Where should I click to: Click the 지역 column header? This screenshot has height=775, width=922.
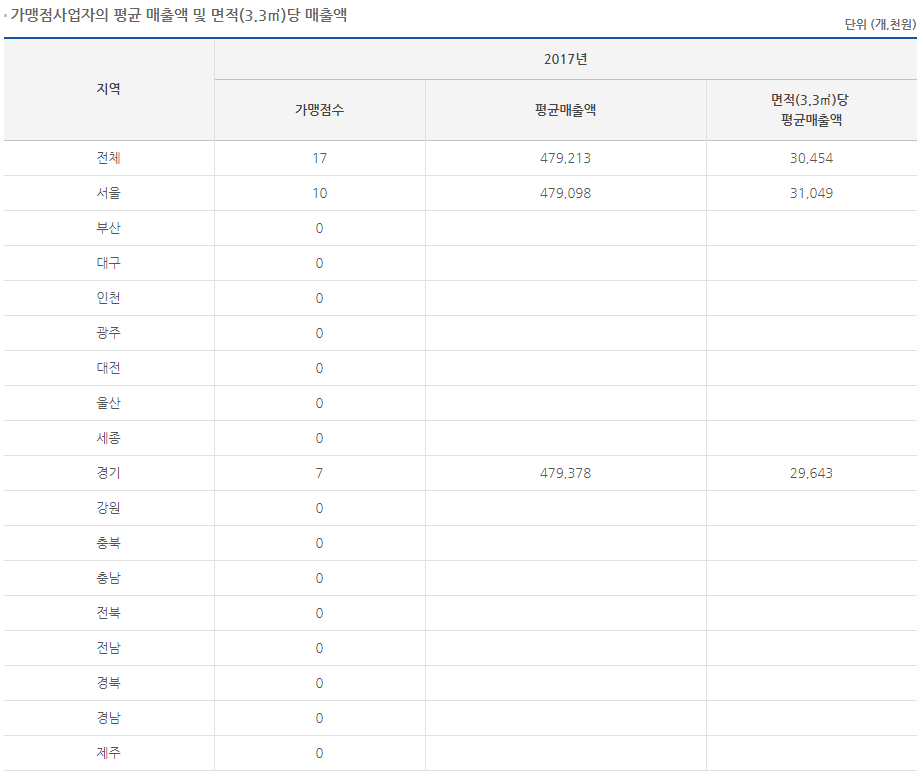108,89
